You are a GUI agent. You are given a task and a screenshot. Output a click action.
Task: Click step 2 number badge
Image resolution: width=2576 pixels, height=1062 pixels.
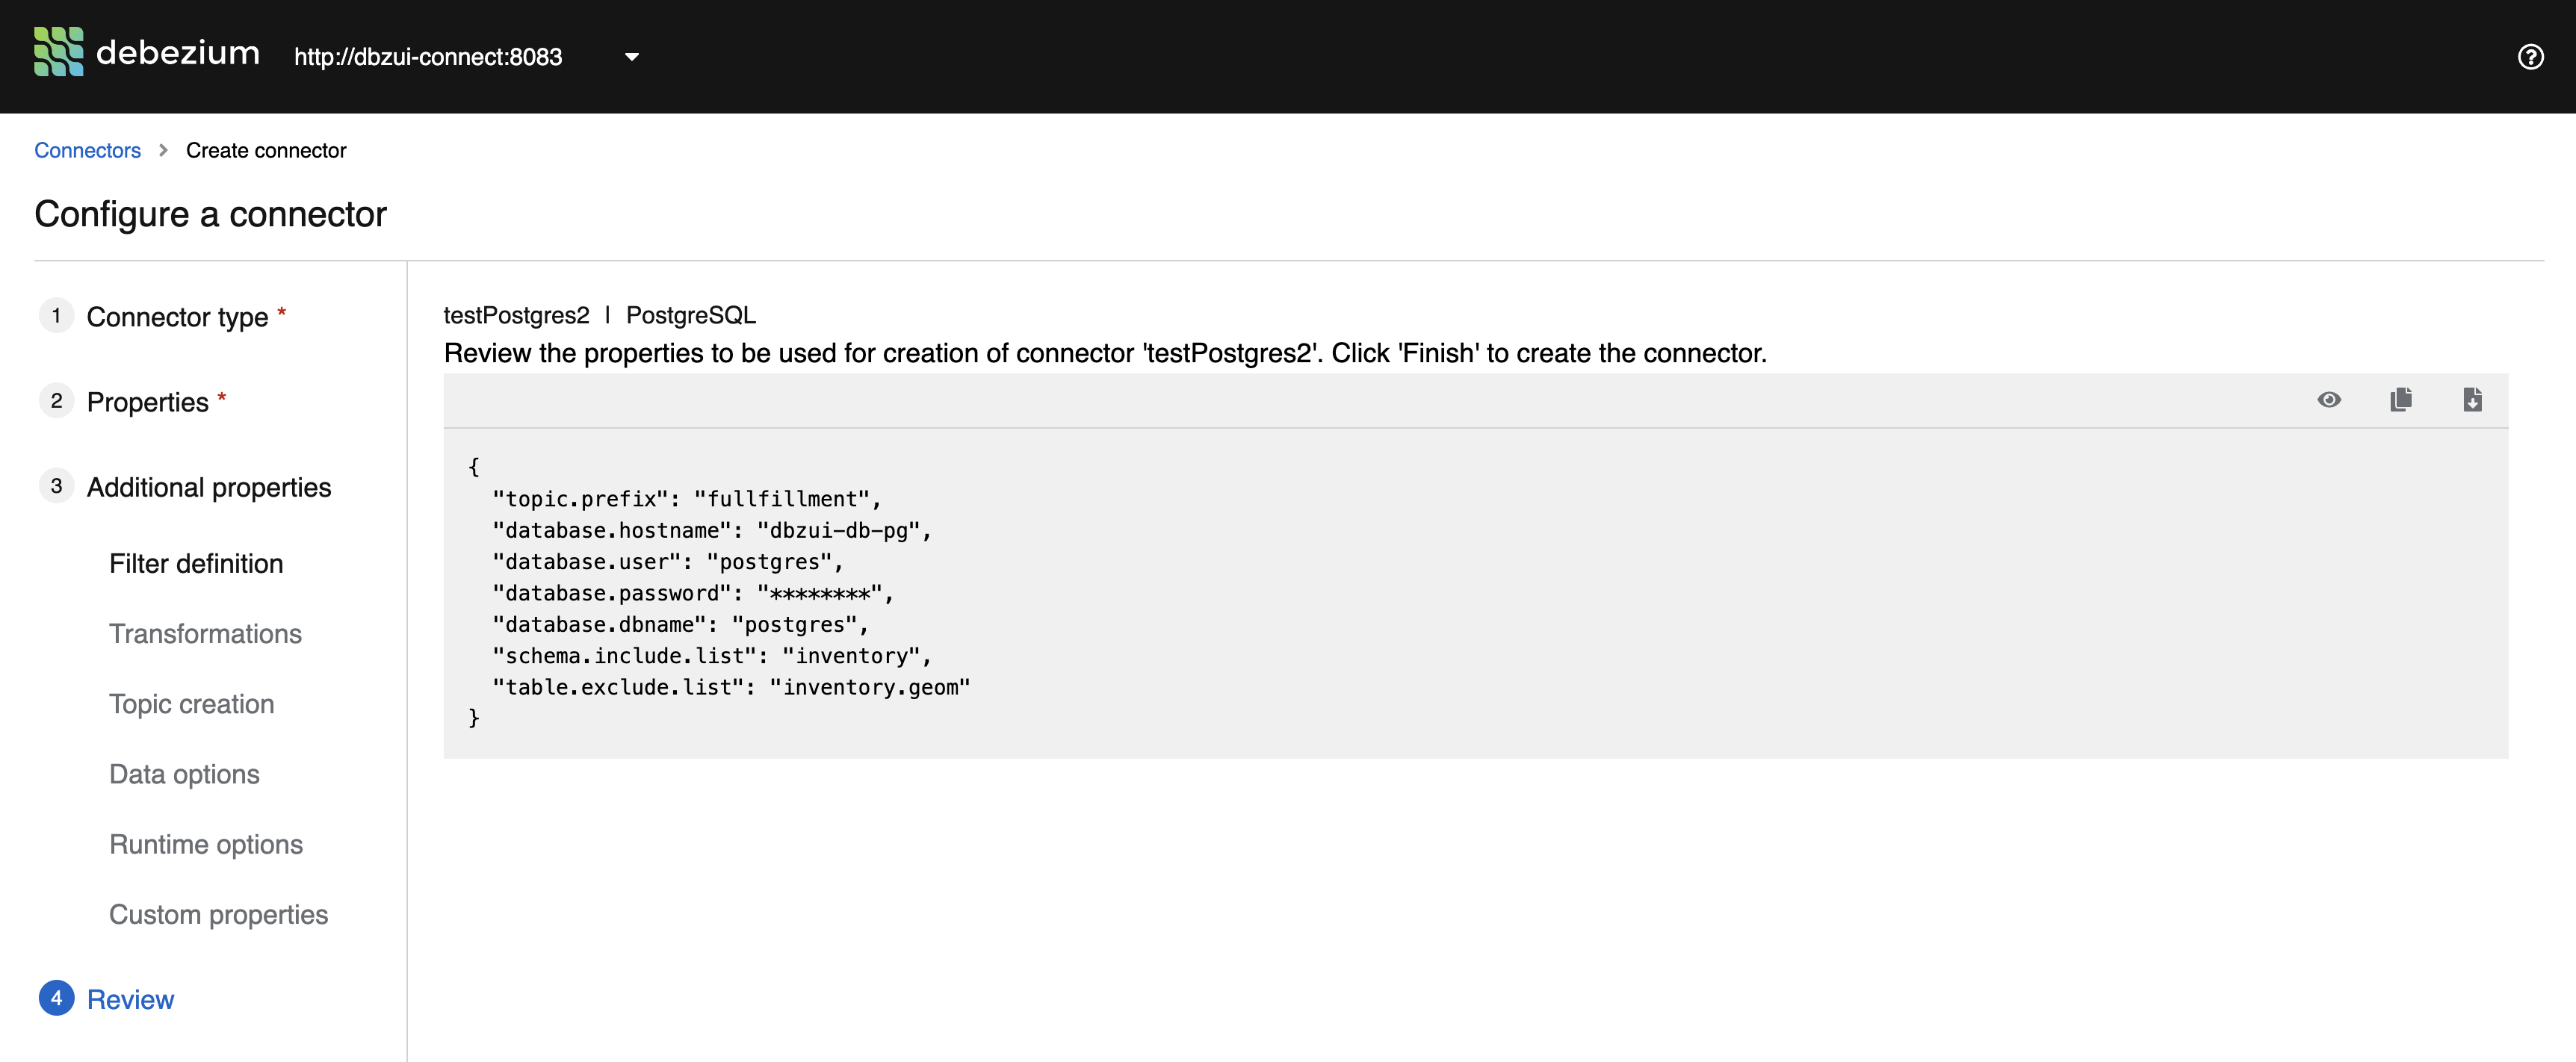[x=56, y=401]
